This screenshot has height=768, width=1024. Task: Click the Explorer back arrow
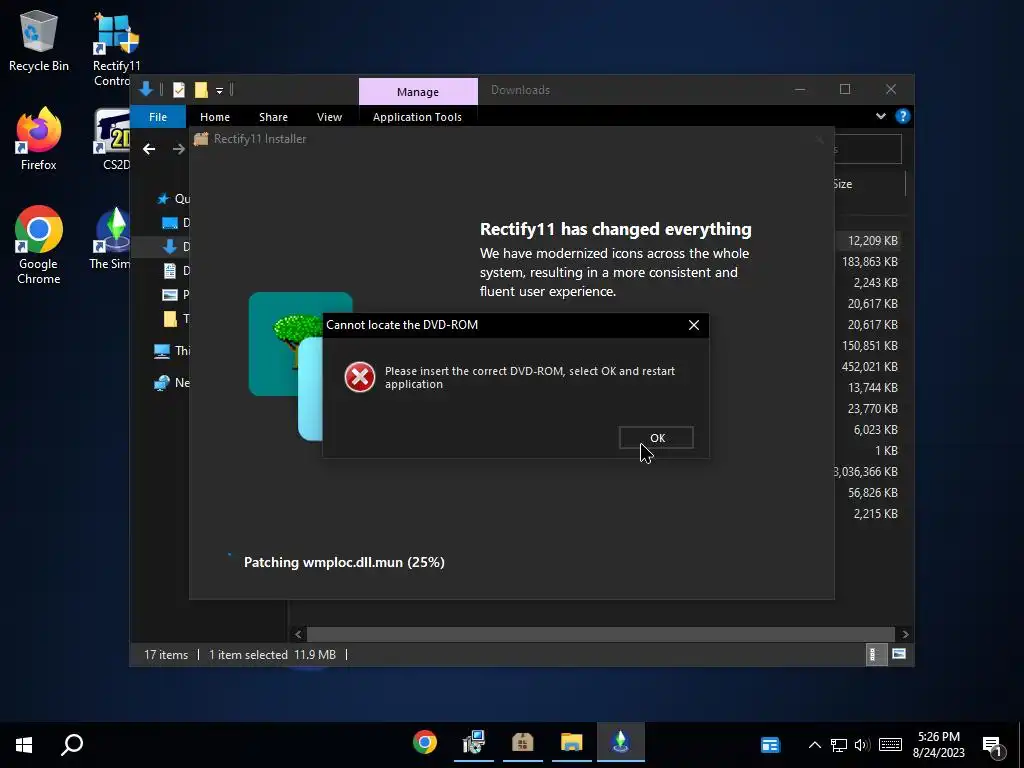point(149,150)
